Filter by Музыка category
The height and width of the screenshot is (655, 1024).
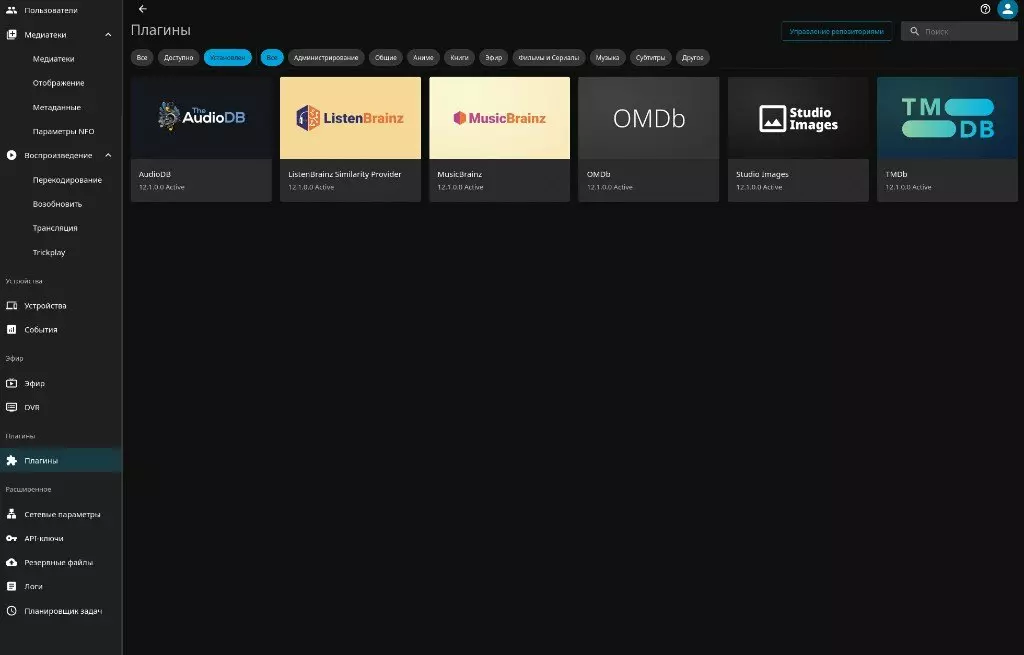pos(607,57)
